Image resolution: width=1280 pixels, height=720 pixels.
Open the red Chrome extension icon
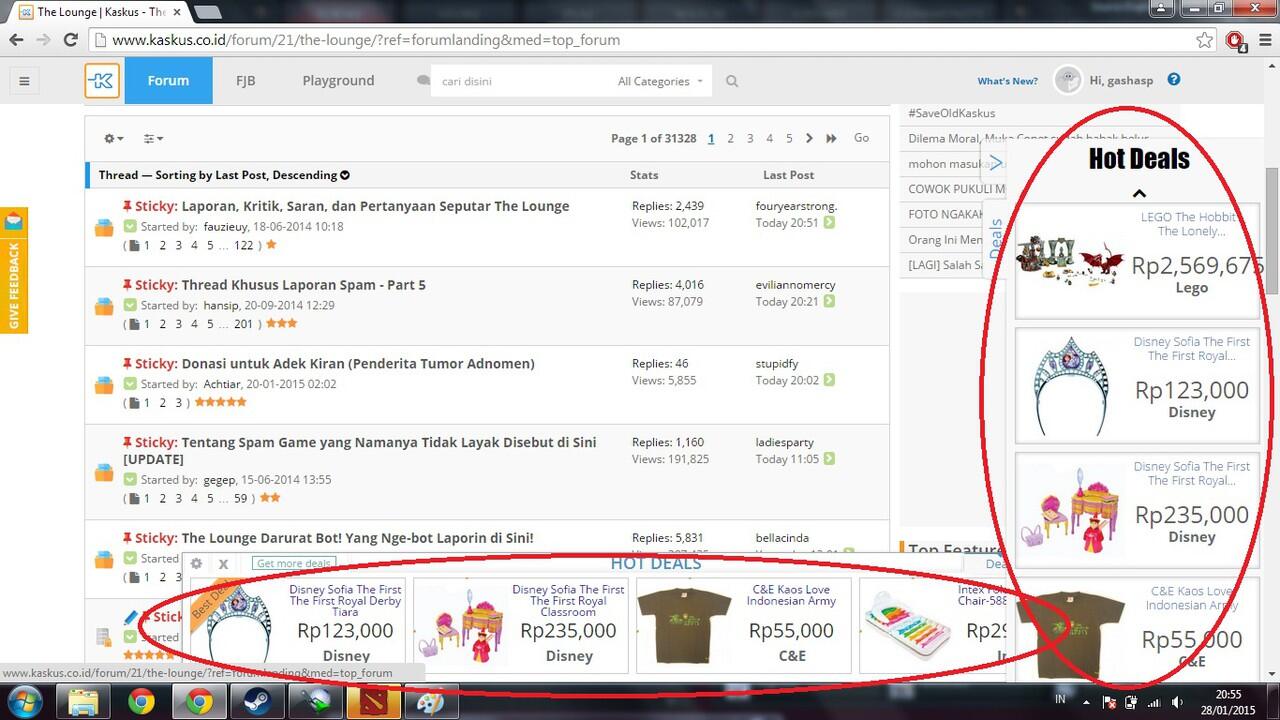[1235, 40]
